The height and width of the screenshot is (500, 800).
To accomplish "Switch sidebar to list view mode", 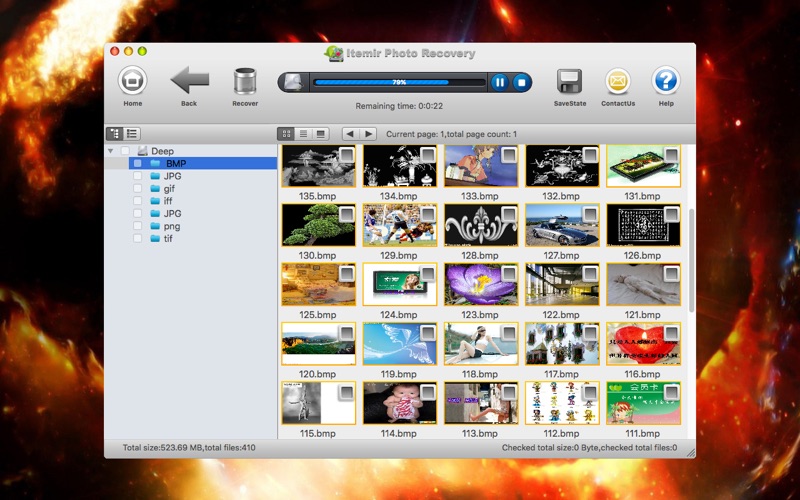I will 132,133.
